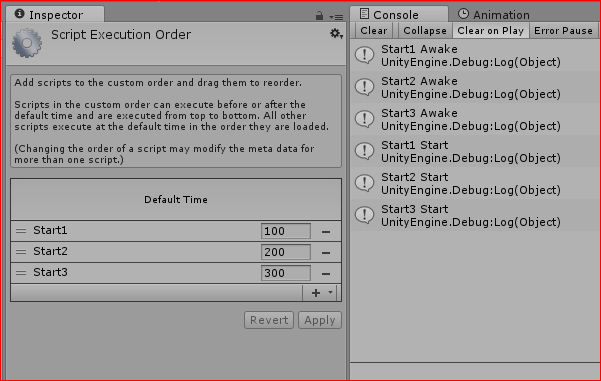Switch to the Animation tab
This screenshot has height=381, width=601.
494,15
